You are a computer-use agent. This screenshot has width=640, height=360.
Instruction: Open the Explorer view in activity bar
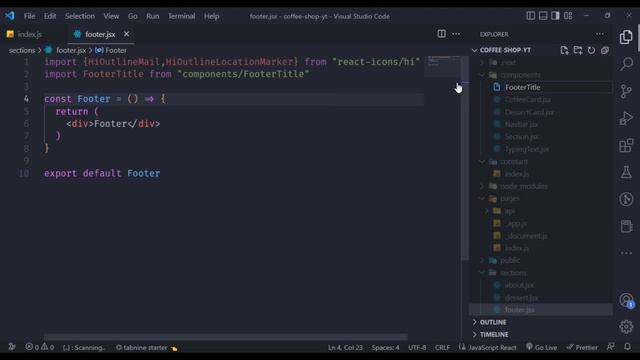(626, 37)
